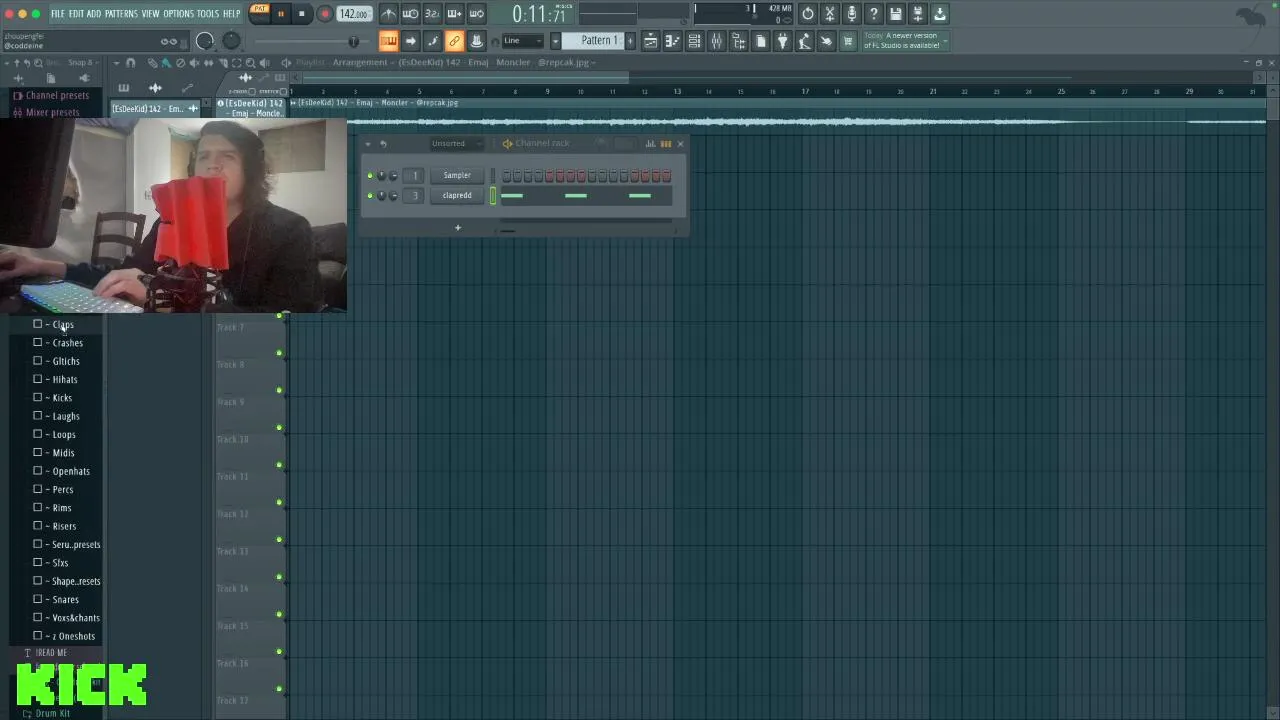1280x720 pixels.
Task: Open the PATTERNS menu
Action: pyautogui.click(x=121, y=14)
